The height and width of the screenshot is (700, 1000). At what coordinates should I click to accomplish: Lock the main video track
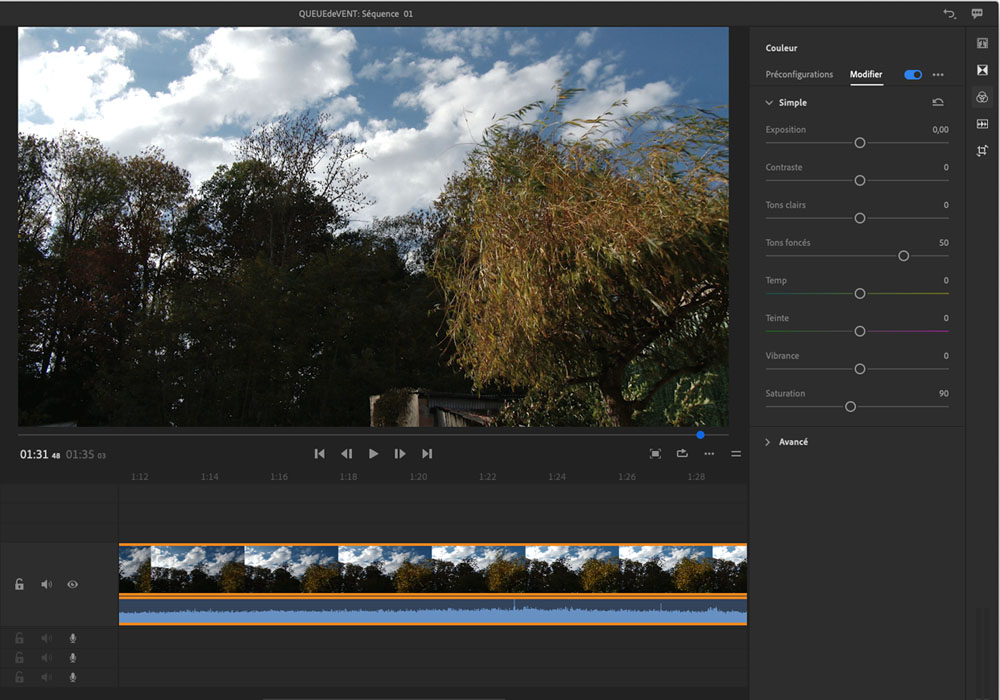pyautogui.click(x=19, y=584)
